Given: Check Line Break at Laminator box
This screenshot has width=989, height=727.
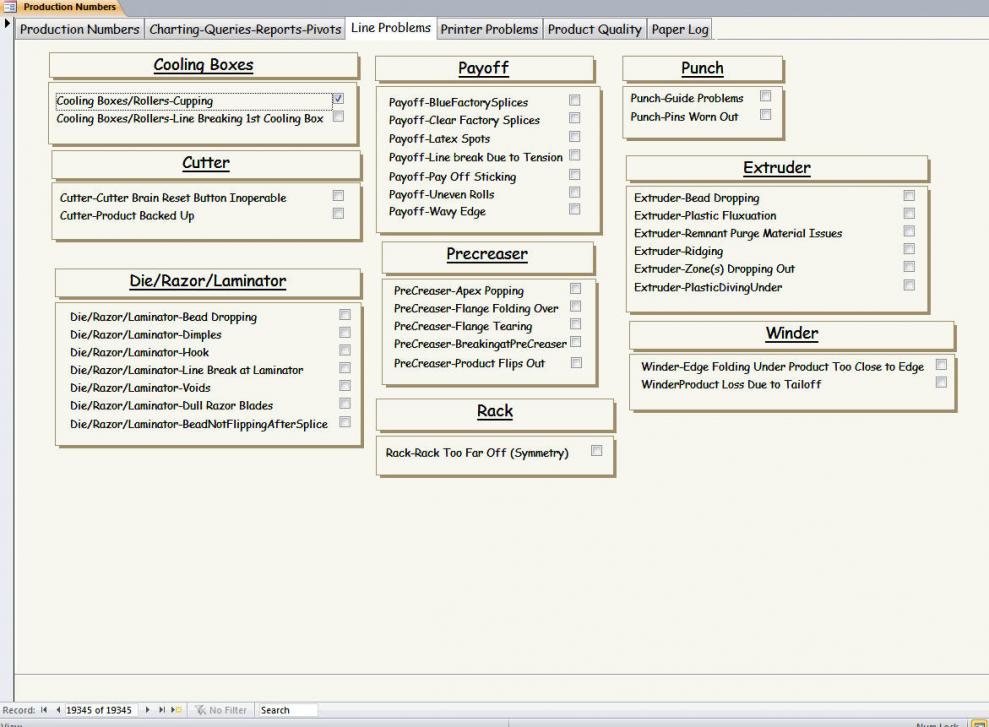Looking at the screenshot, I should pos(344,367).
